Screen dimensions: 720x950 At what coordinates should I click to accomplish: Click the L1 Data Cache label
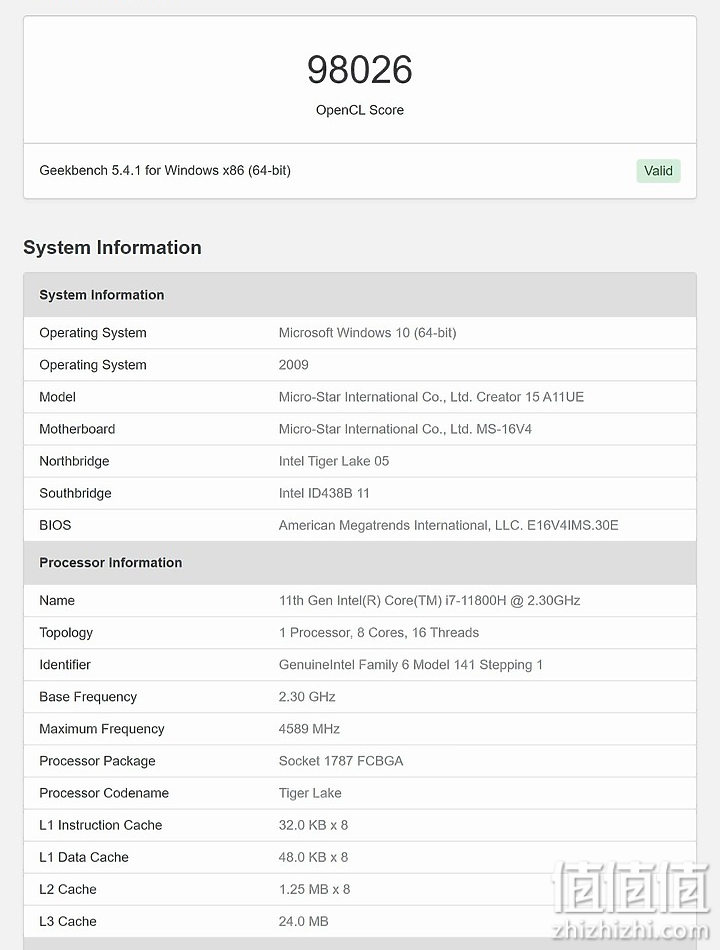[84, 857]
